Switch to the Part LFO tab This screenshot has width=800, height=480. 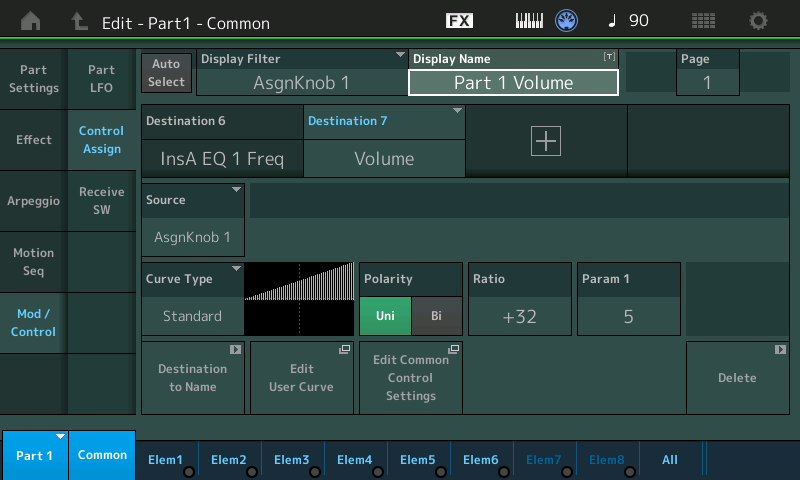coord(101,79)
